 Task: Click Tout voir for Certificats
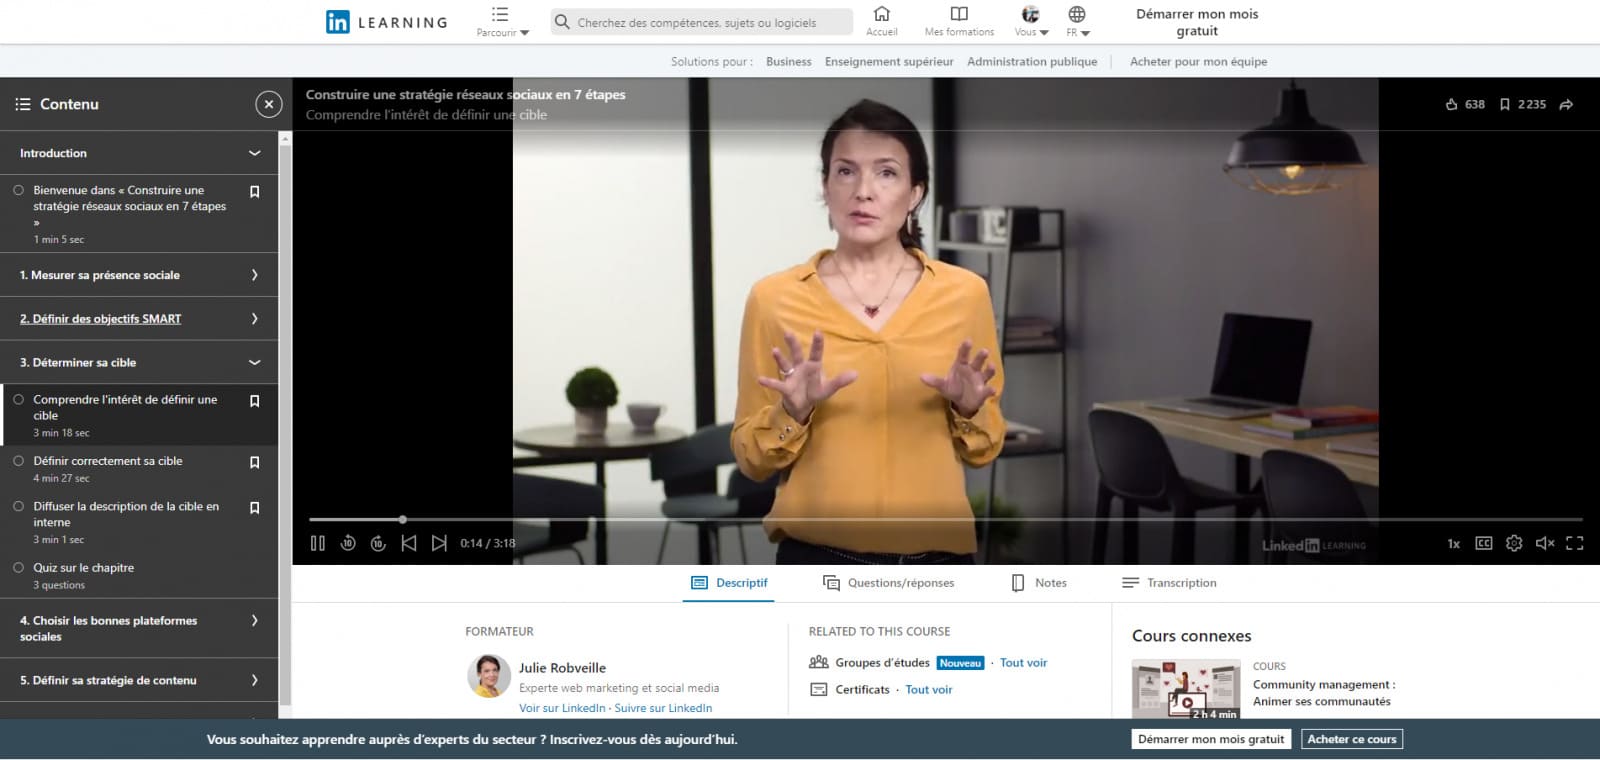pyautogui.click(x=929, y=690)
